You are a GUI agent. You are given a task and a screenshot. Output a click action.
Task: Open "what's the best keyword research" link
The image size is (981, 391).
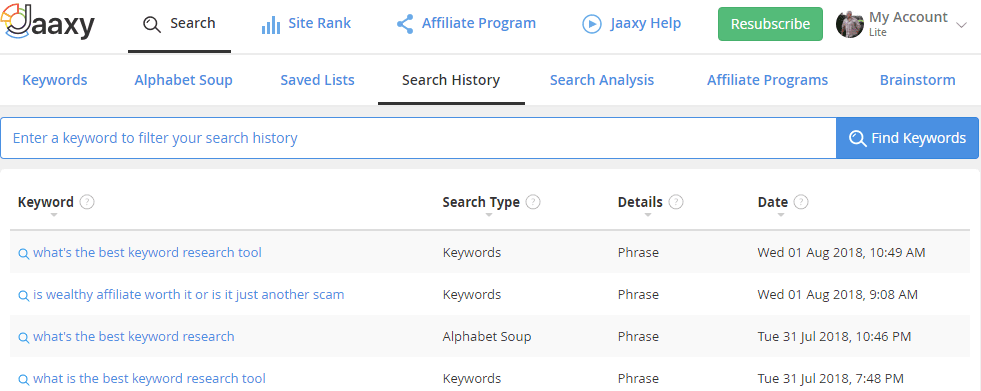[134, 336]
